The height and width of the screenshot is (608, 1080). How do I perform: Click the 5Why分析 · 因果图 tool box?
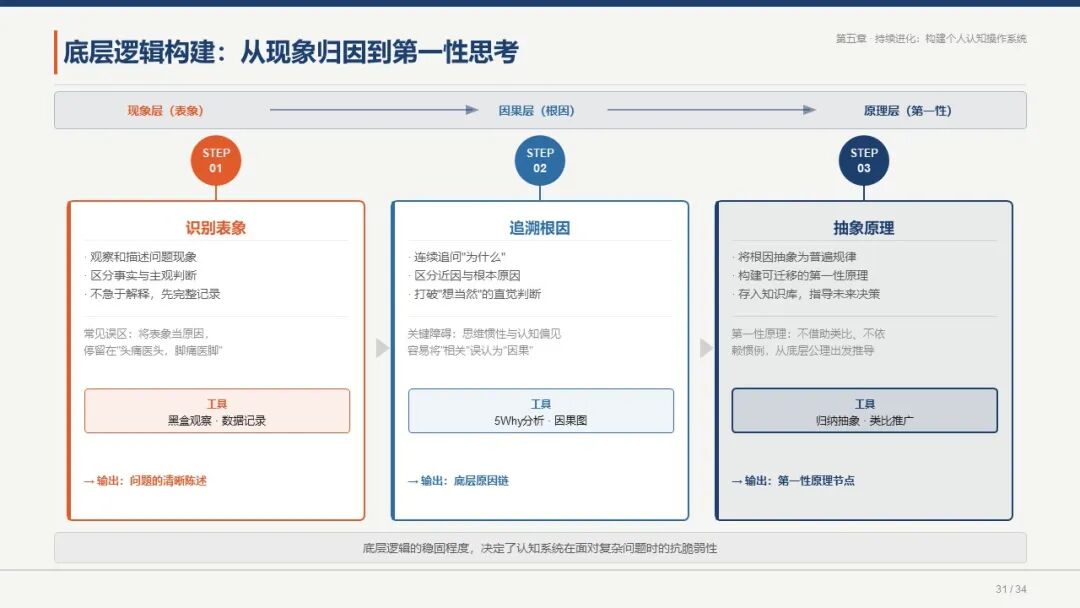click(541, 411)
